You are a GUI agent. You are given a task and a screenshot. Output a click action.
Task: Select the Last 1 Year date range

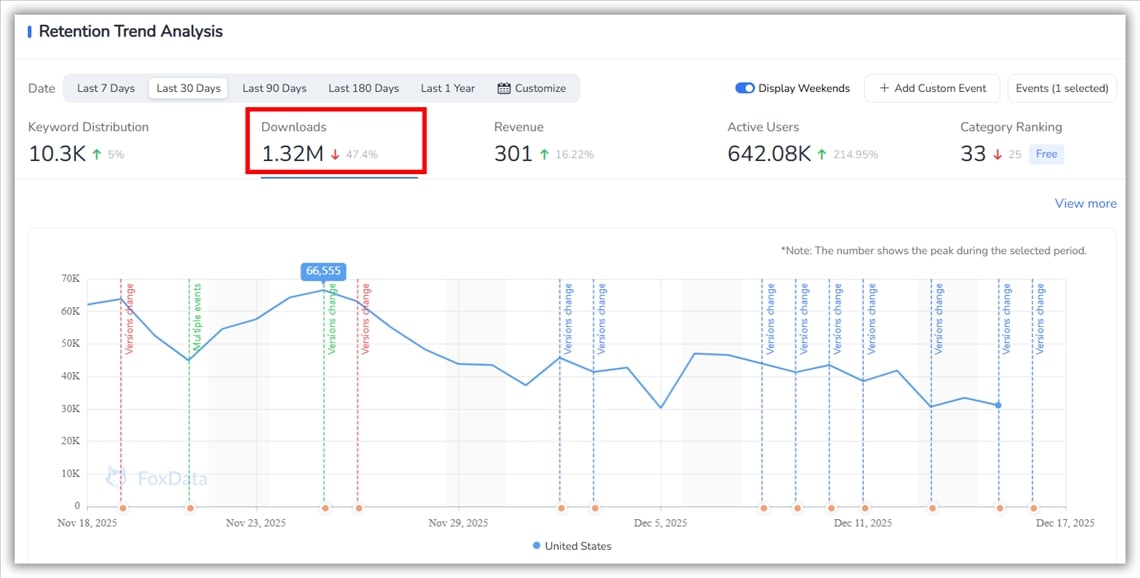coord(447,88)
